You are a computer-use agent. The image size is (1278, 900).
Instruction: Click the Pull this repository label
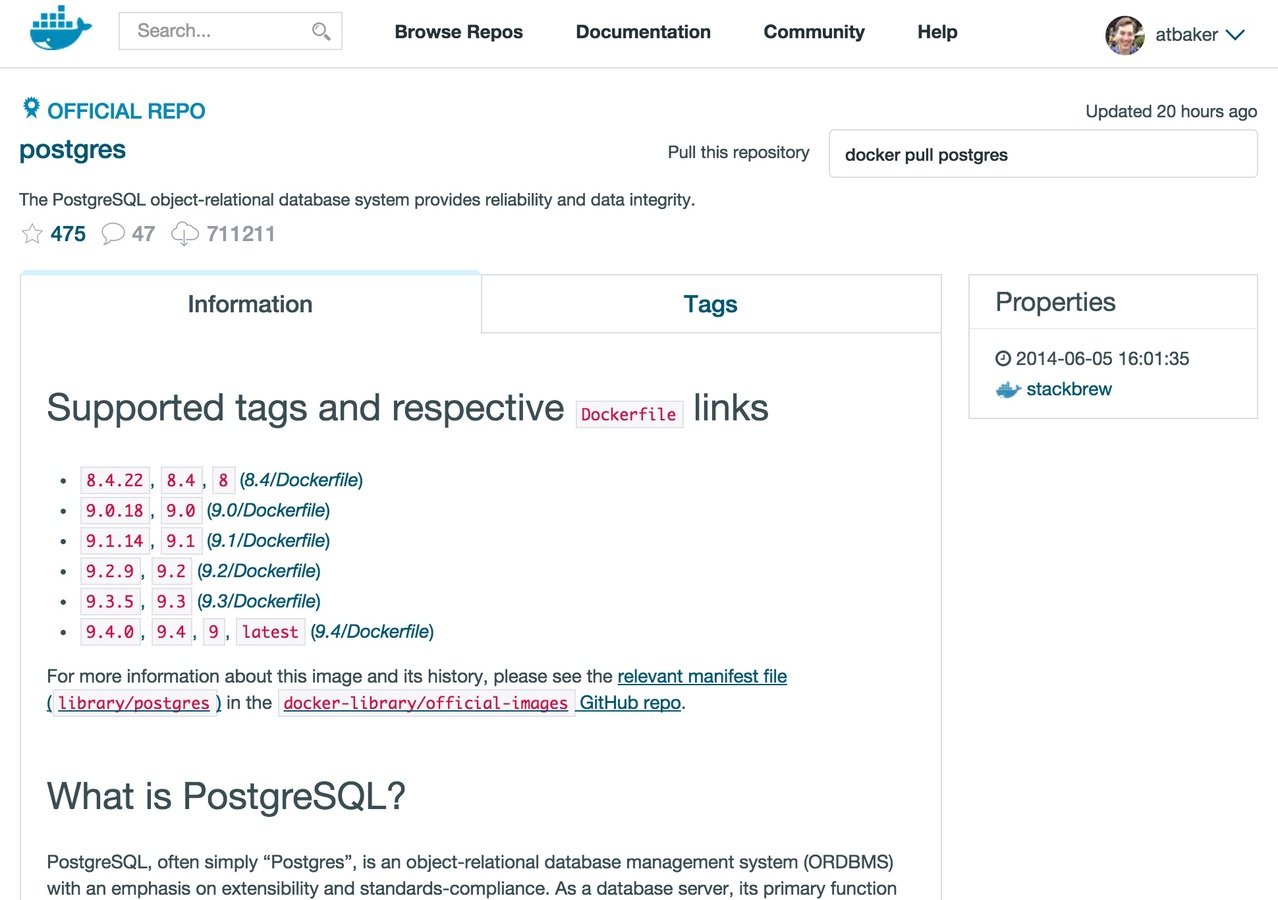[x=738, y=152]
